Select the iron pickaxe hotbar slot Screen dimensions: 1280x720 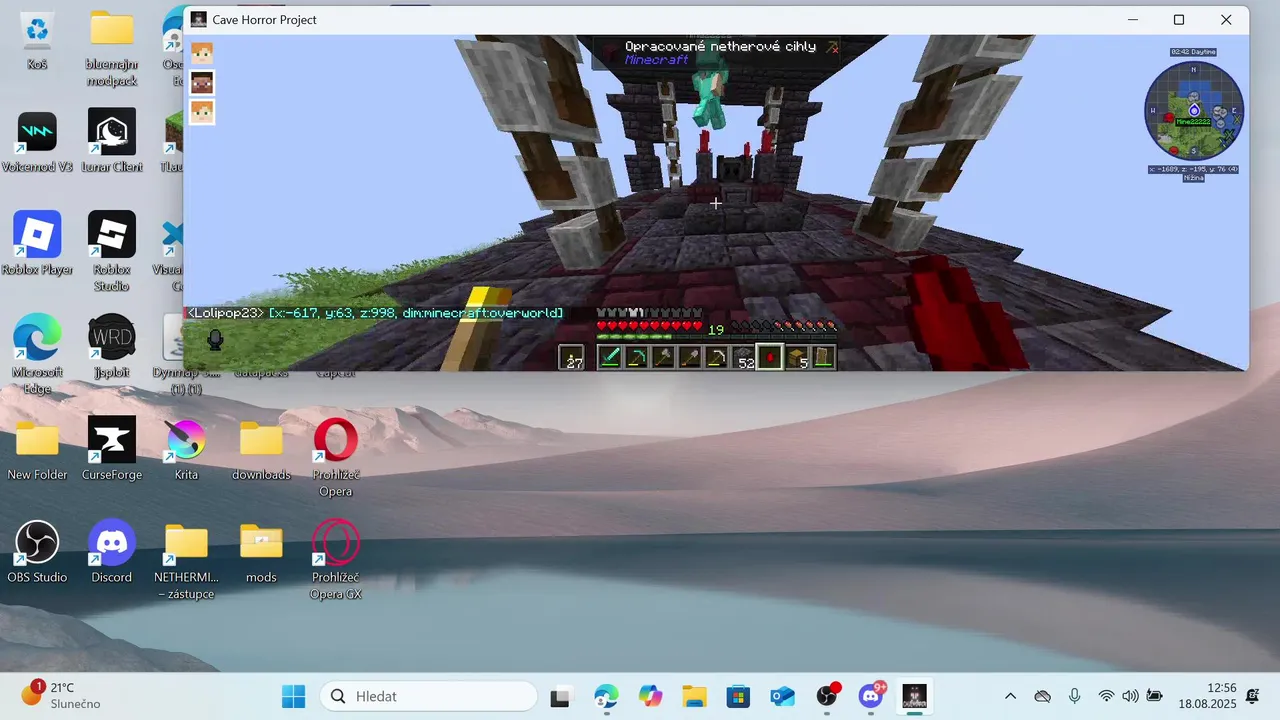(x=716, y=357)
